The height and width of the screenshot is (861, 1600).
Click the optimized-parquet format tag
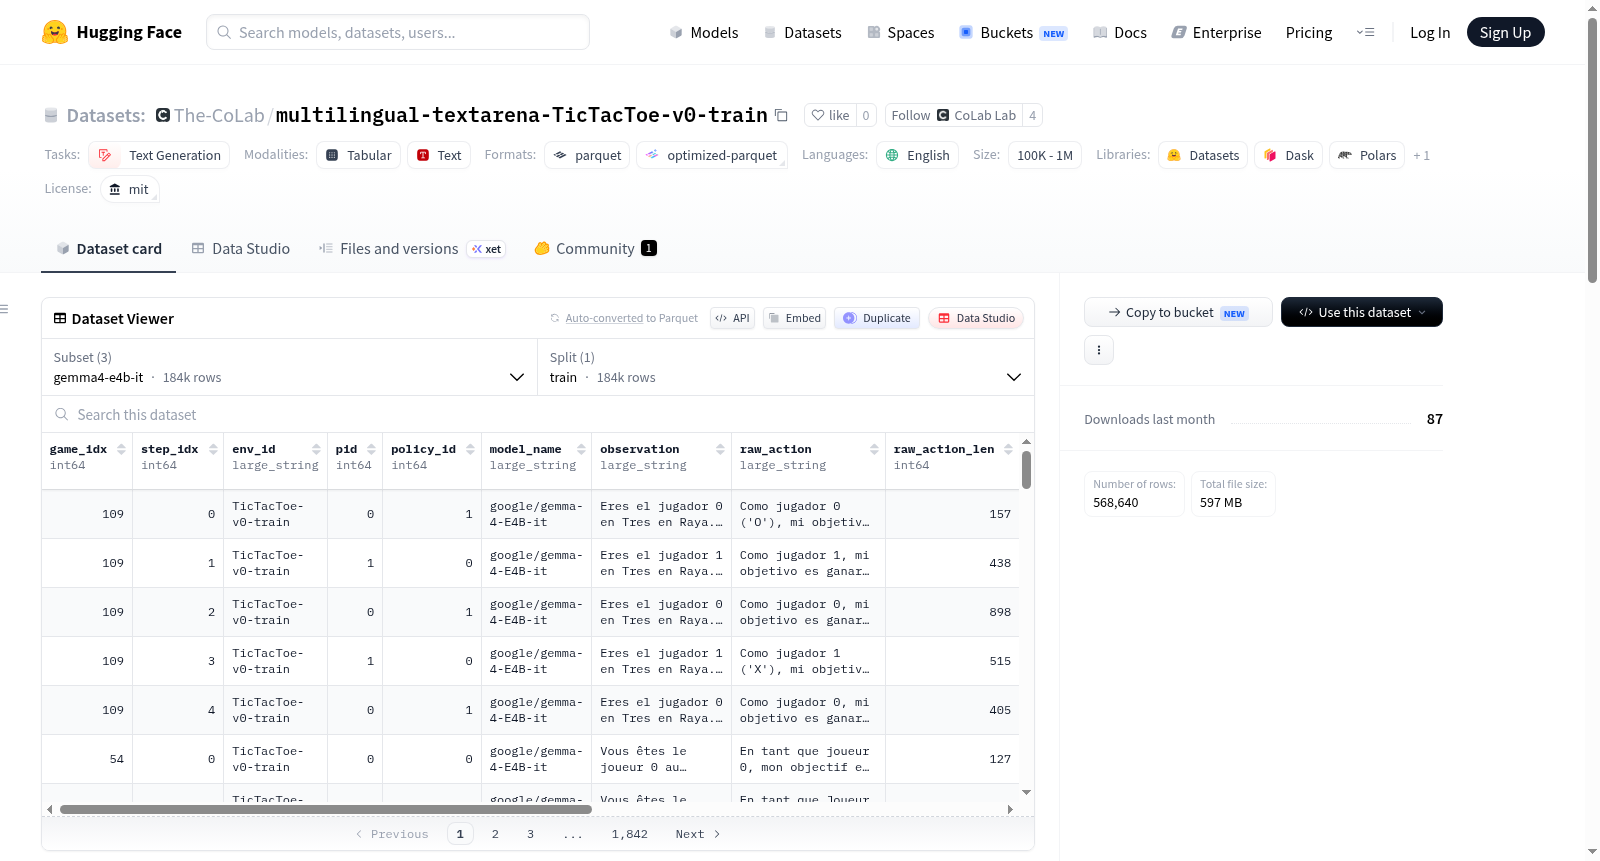tap(712, 155)
